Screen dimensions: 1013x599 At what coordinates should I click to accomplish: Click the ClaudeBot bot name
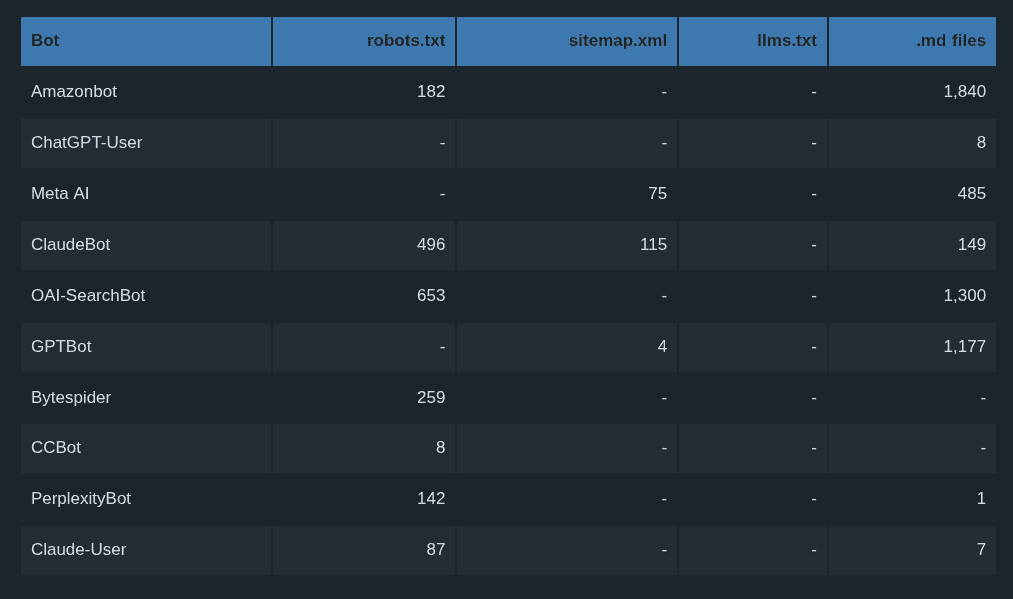click(x=70, y=245)
